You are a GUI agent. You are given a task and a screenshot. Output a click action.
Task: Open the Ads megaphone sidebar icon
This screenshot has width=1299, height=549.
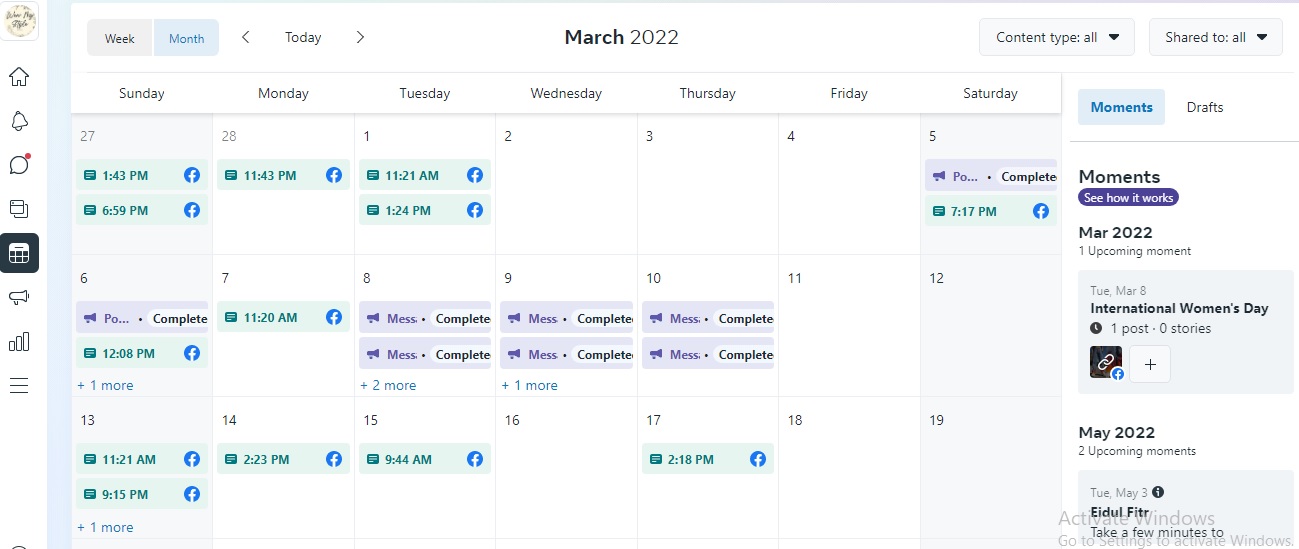[19, 297]
